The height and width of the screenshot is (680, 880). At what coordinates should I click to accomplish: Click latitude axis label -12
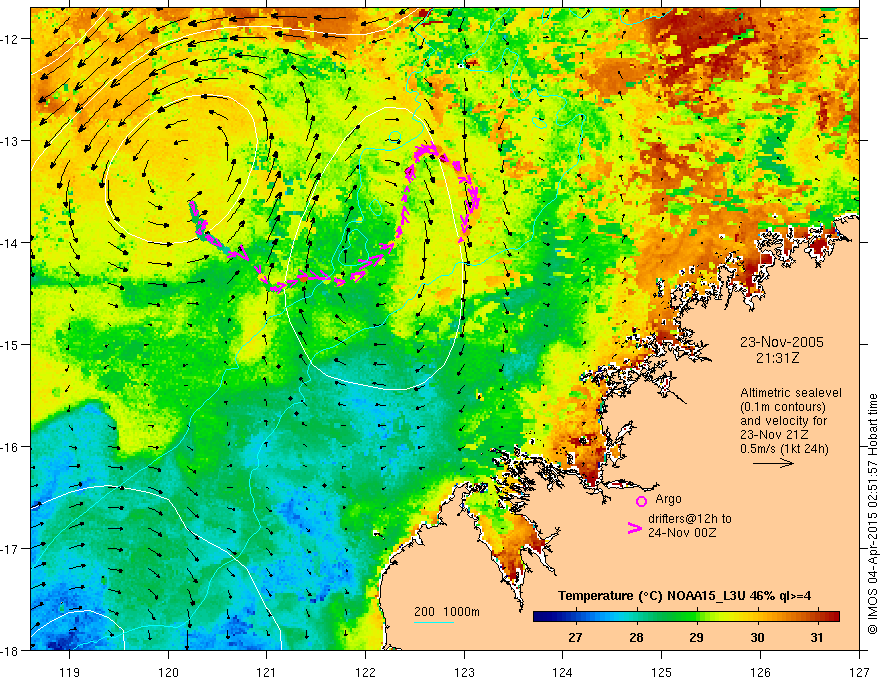point(11,39)
